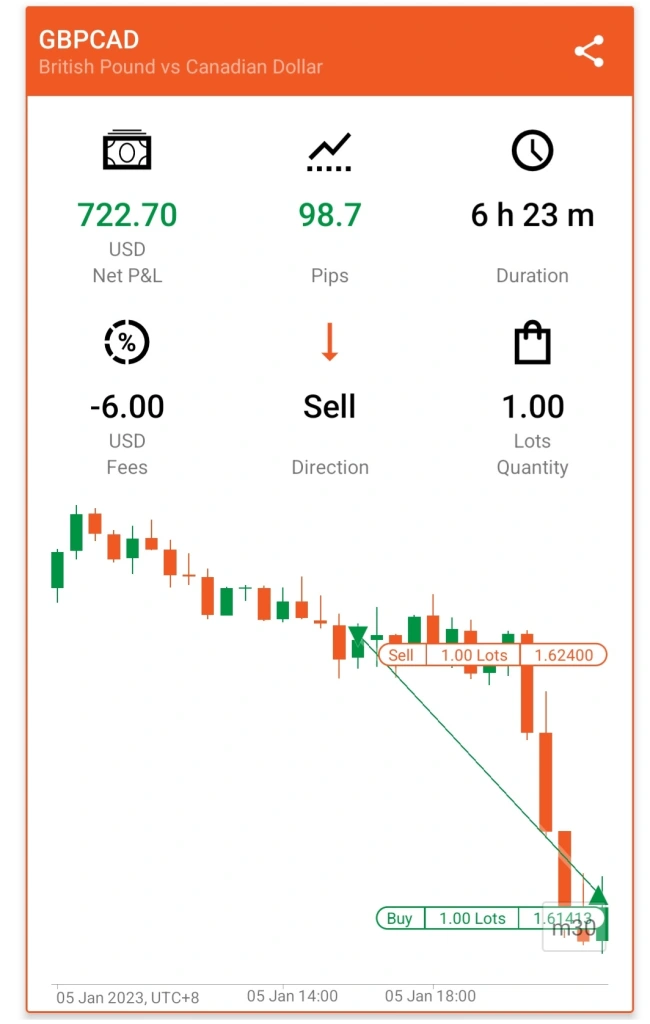Click the percent Fees icon

pyautogui.click(x=127, y=342)
